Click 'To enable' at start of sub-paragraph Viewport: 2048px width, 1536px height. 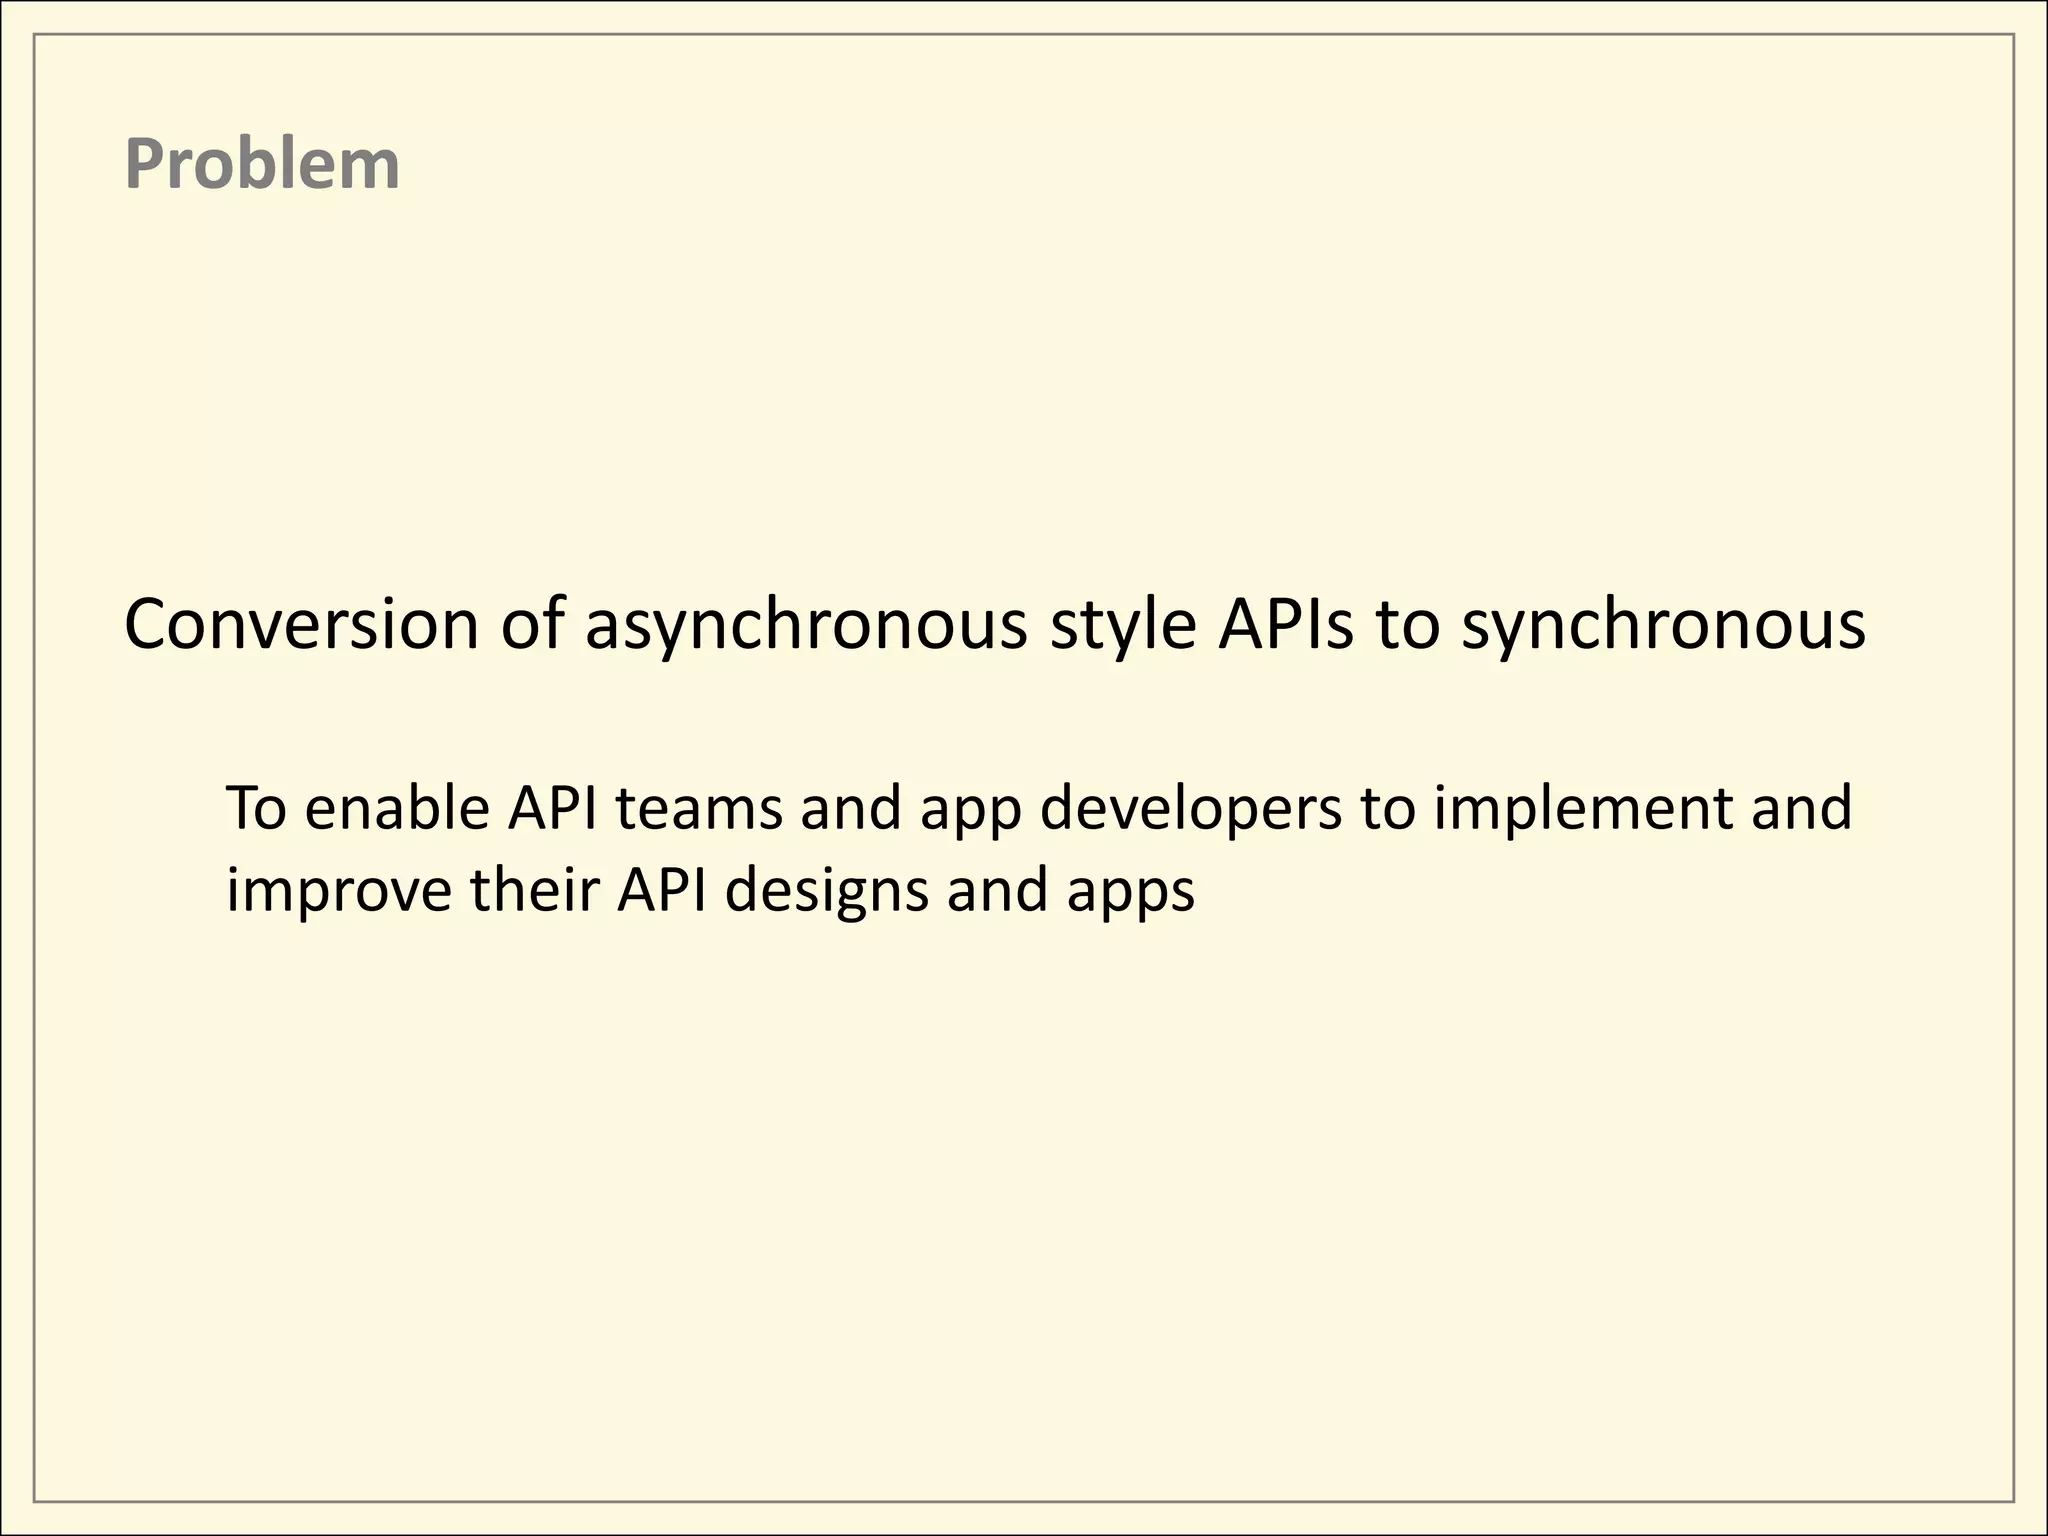coord(356,808)
